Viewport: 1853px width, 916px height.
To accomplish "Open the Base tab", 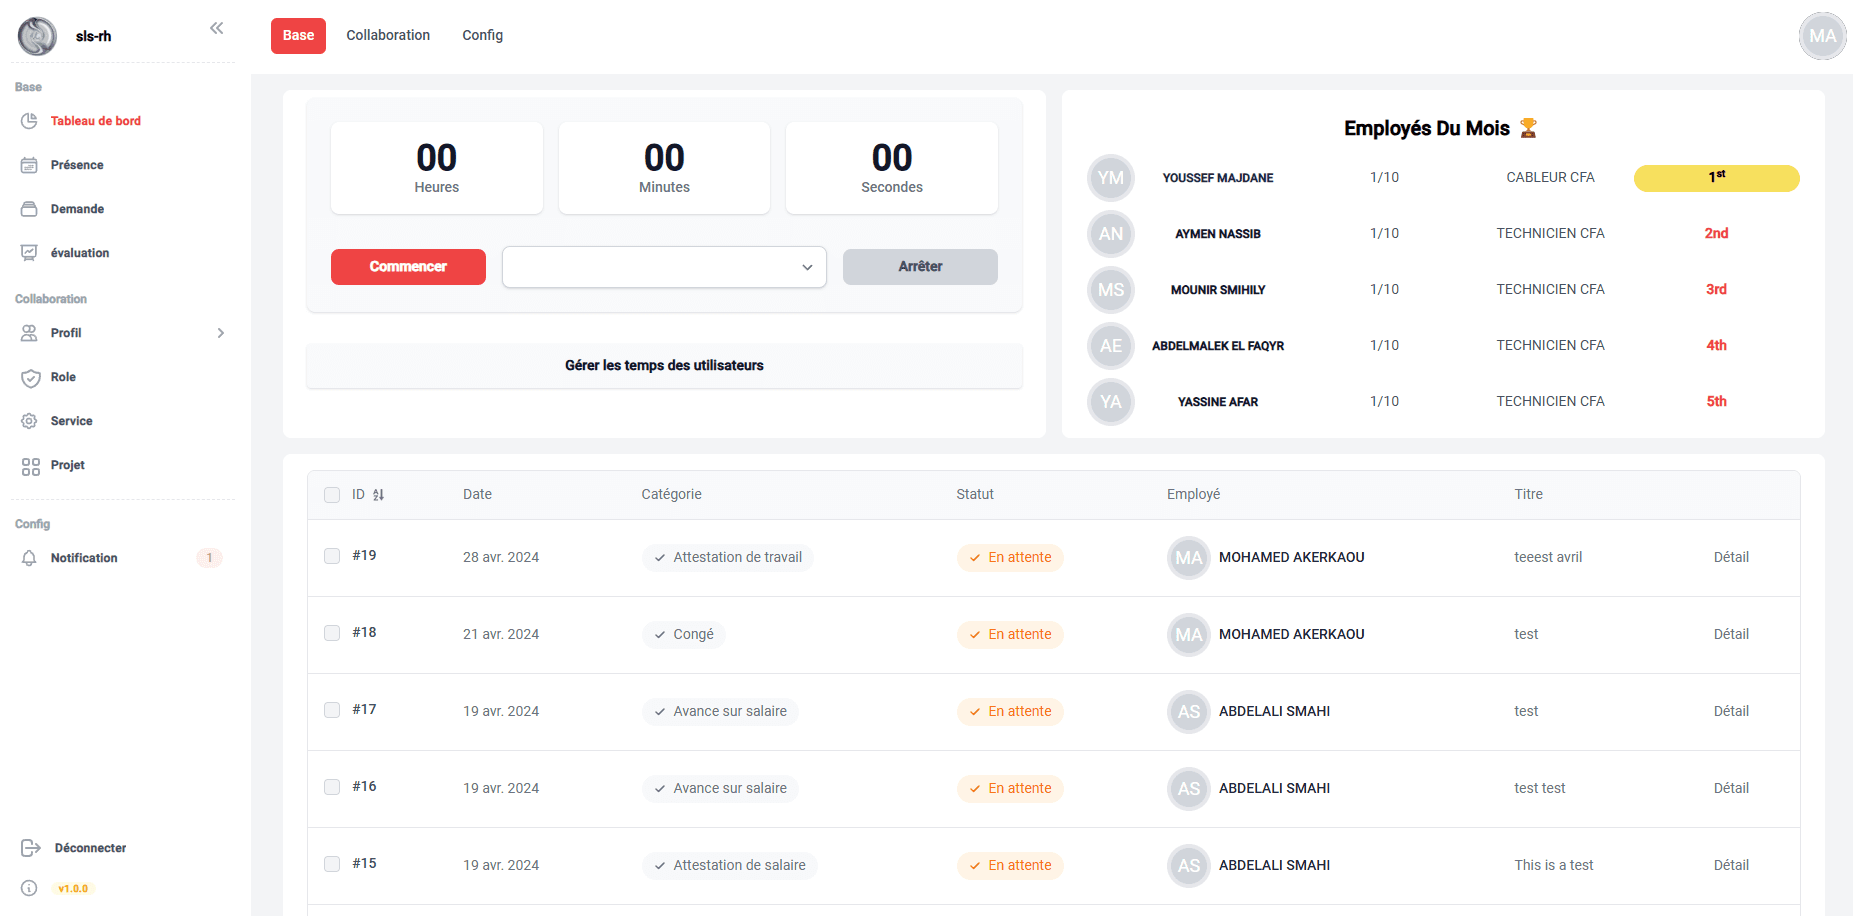I will (x=298, y=36).
